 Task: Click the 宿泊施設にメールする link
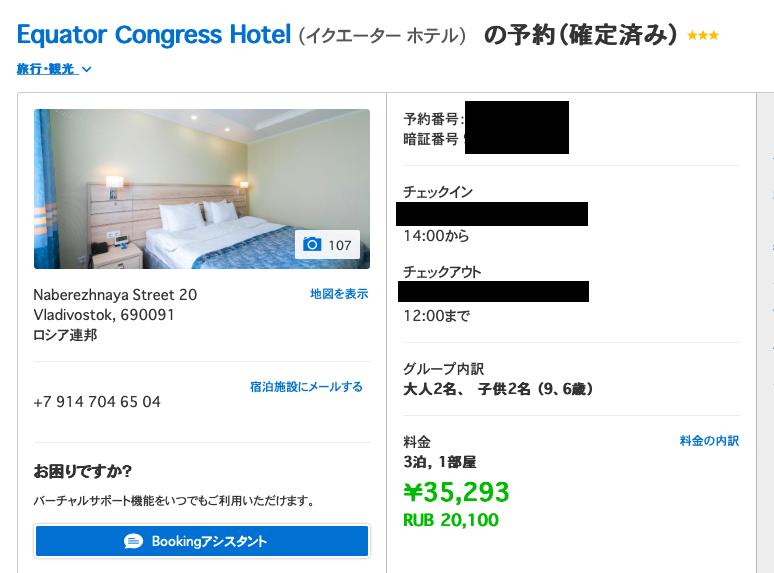(x=306, y=387)
